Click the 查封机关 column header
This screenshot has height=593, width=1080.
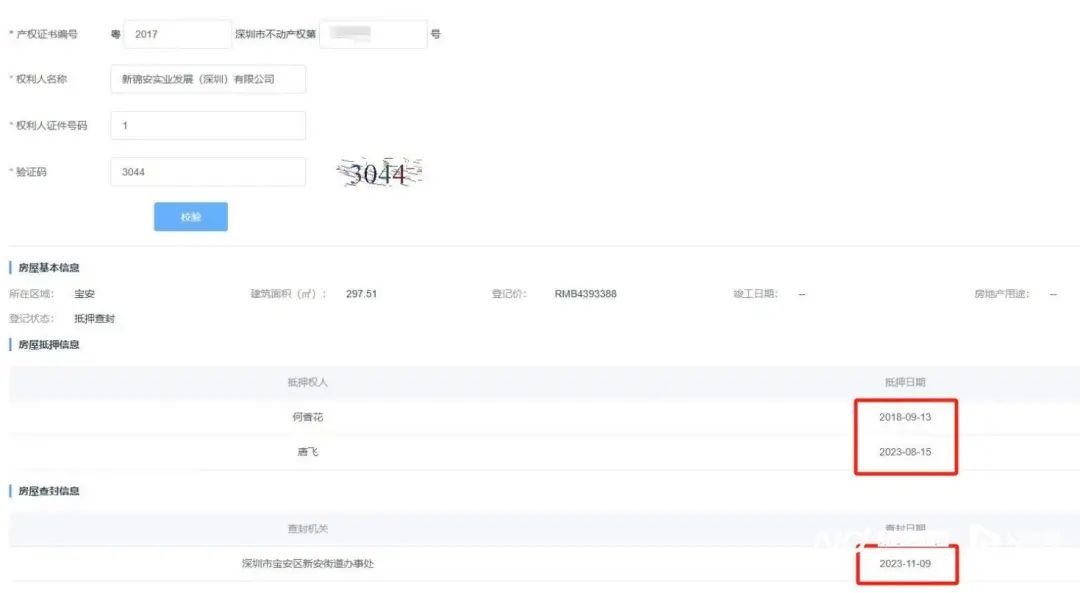307,528
